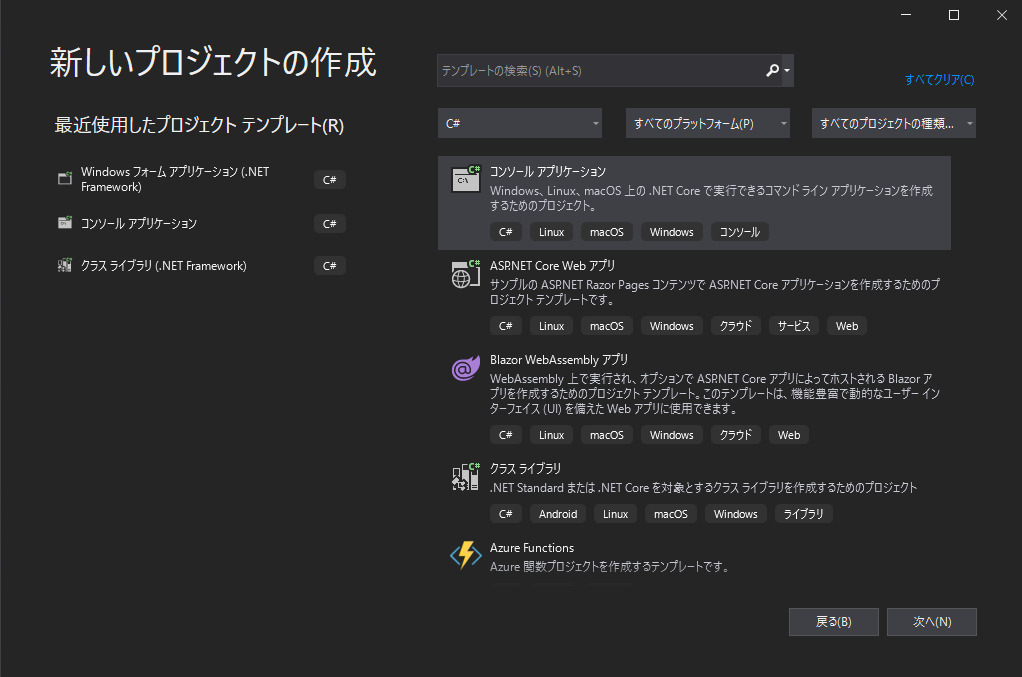Image resolution: width=1022 pixels, height=677 pixels.
Task: Select the macOS tag on Blazor WebAssembly
Action: [x=607, y=434]
